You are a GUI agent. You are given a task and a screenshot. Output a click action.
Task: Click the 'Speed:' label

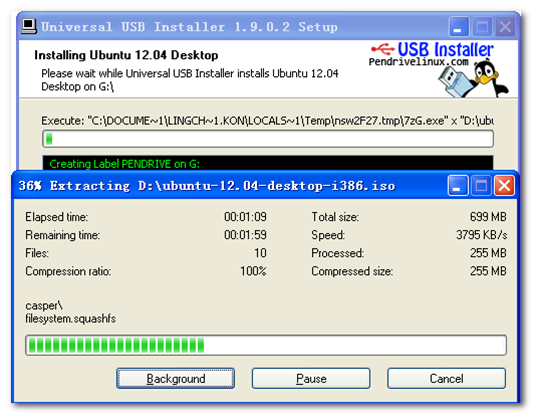328,235
